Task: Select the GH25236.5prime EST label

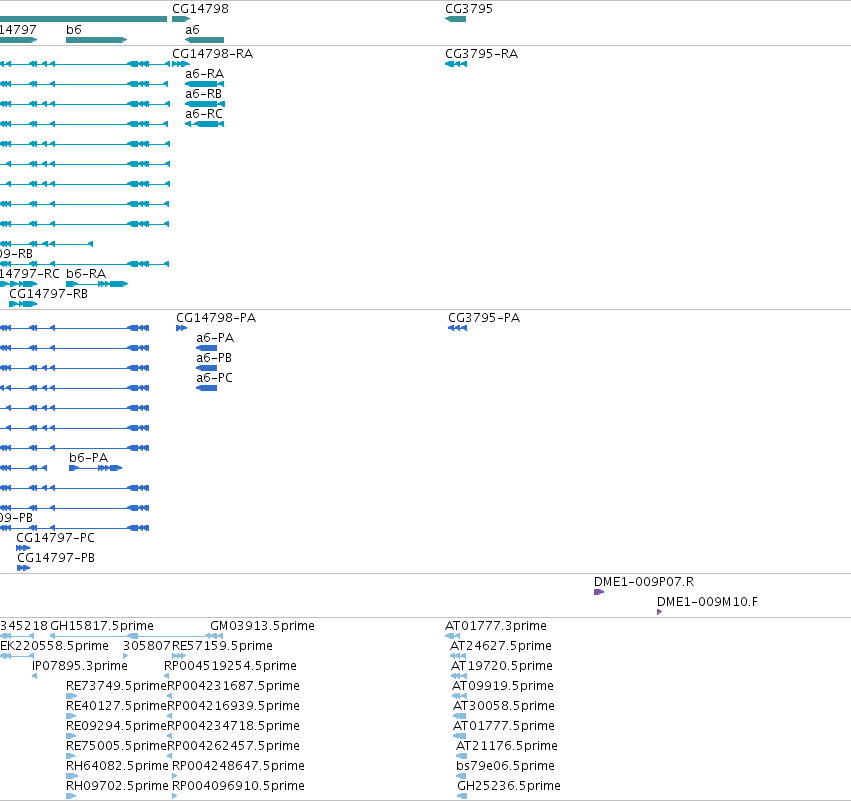Action: point(509,786)
